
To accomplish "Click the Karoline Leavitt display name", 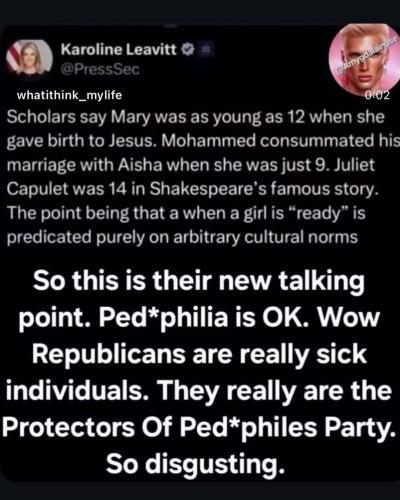I will click(x=118, y=50).
